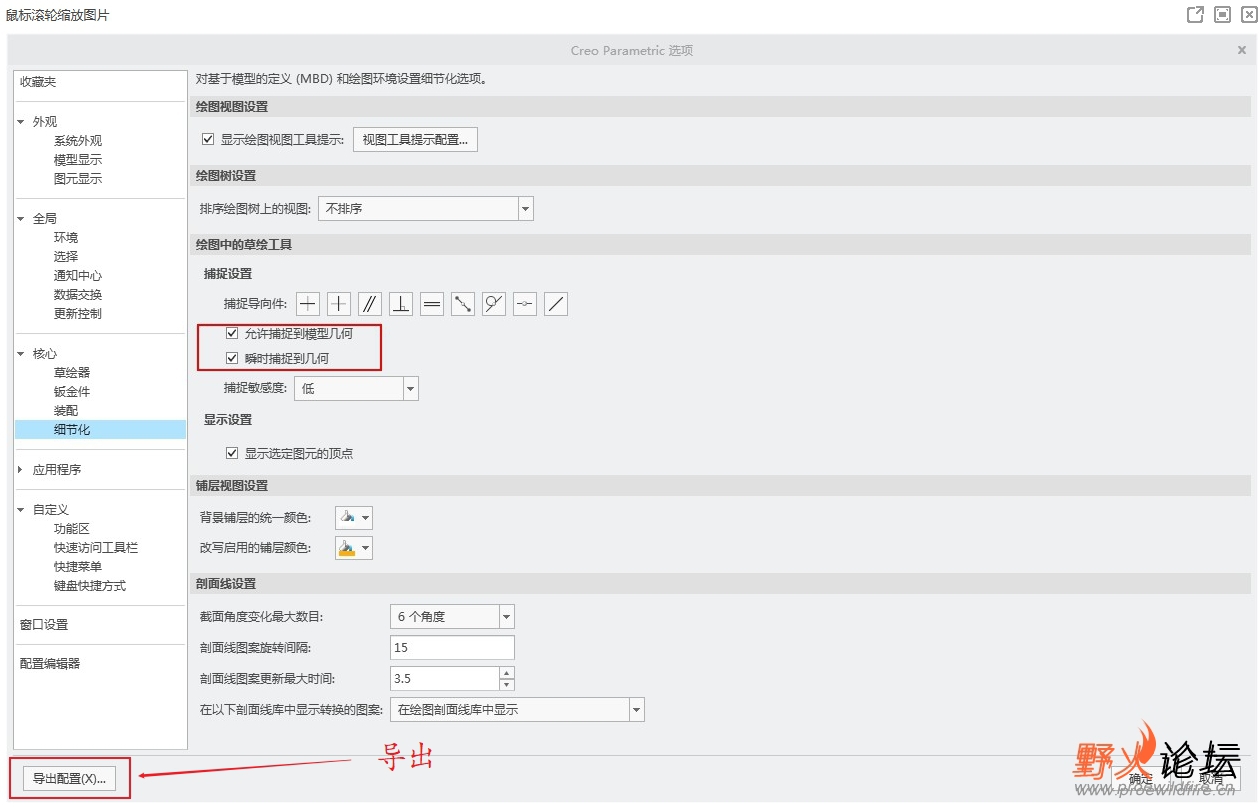Select 钣金件 in the options tree
The width and height of the screenshot is (1260, 807).
click(x=72, y=392)
